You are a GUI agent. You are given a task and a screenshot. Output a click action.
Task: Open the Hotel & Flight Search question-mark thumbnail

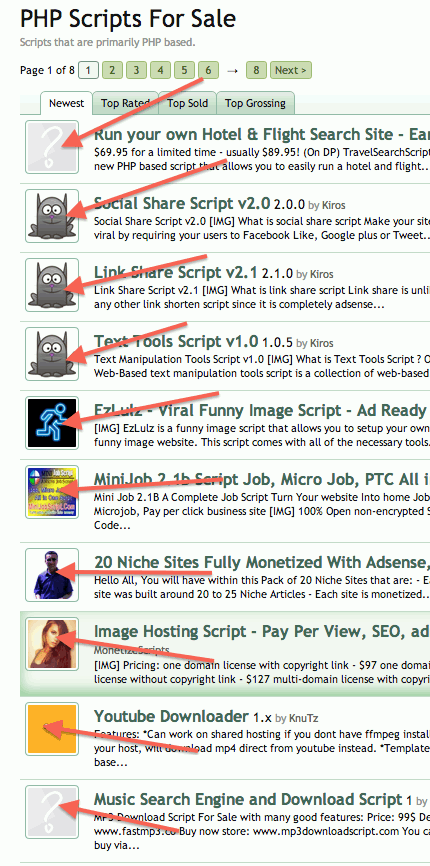(52, 147)
